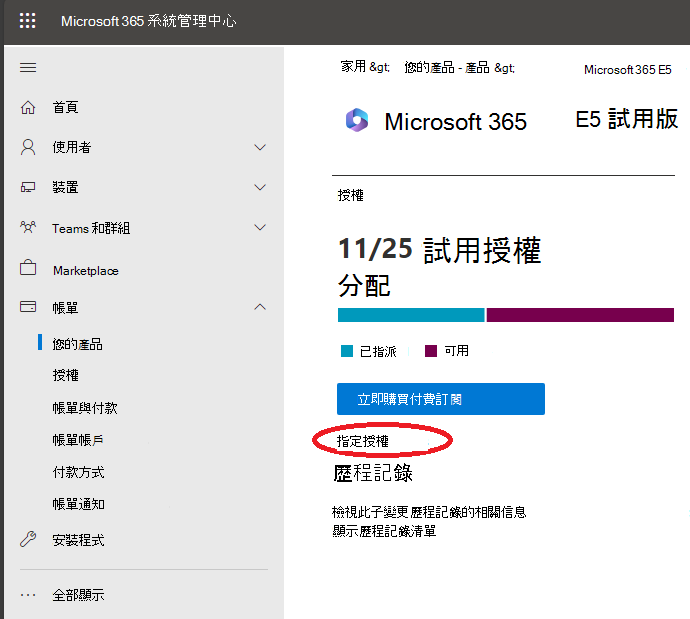690x619 pixels.
Task: Open the app launcher waffle icon
Action: (x=27, y=21)
